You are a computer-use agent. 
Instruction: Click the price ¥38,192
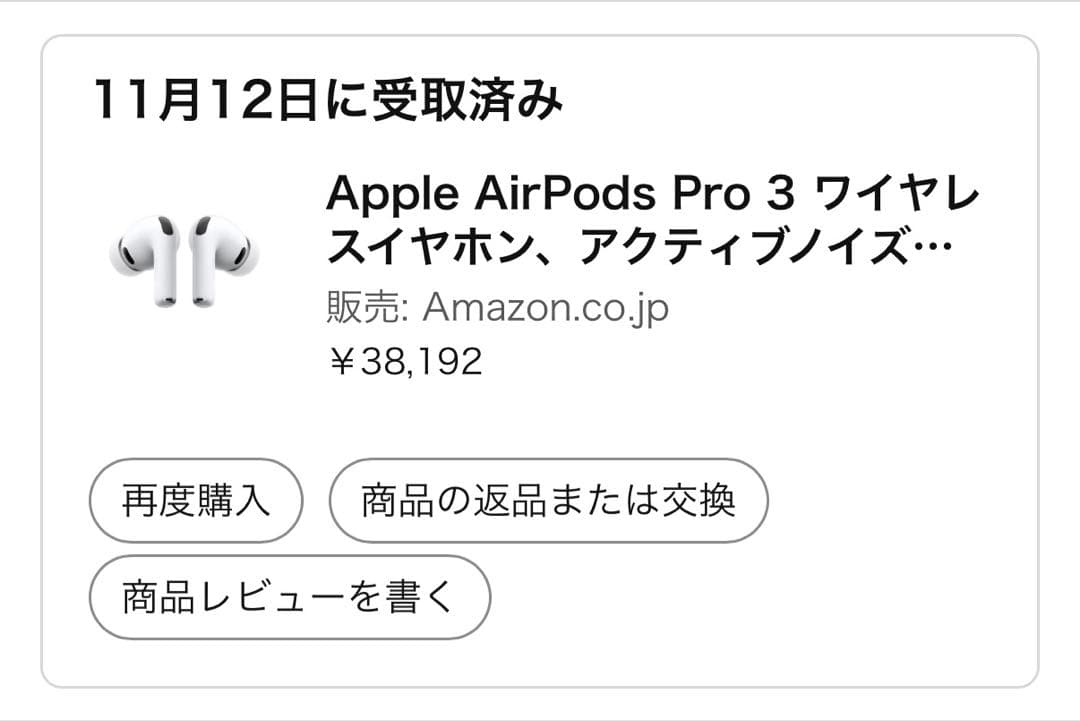pos(405,362)
